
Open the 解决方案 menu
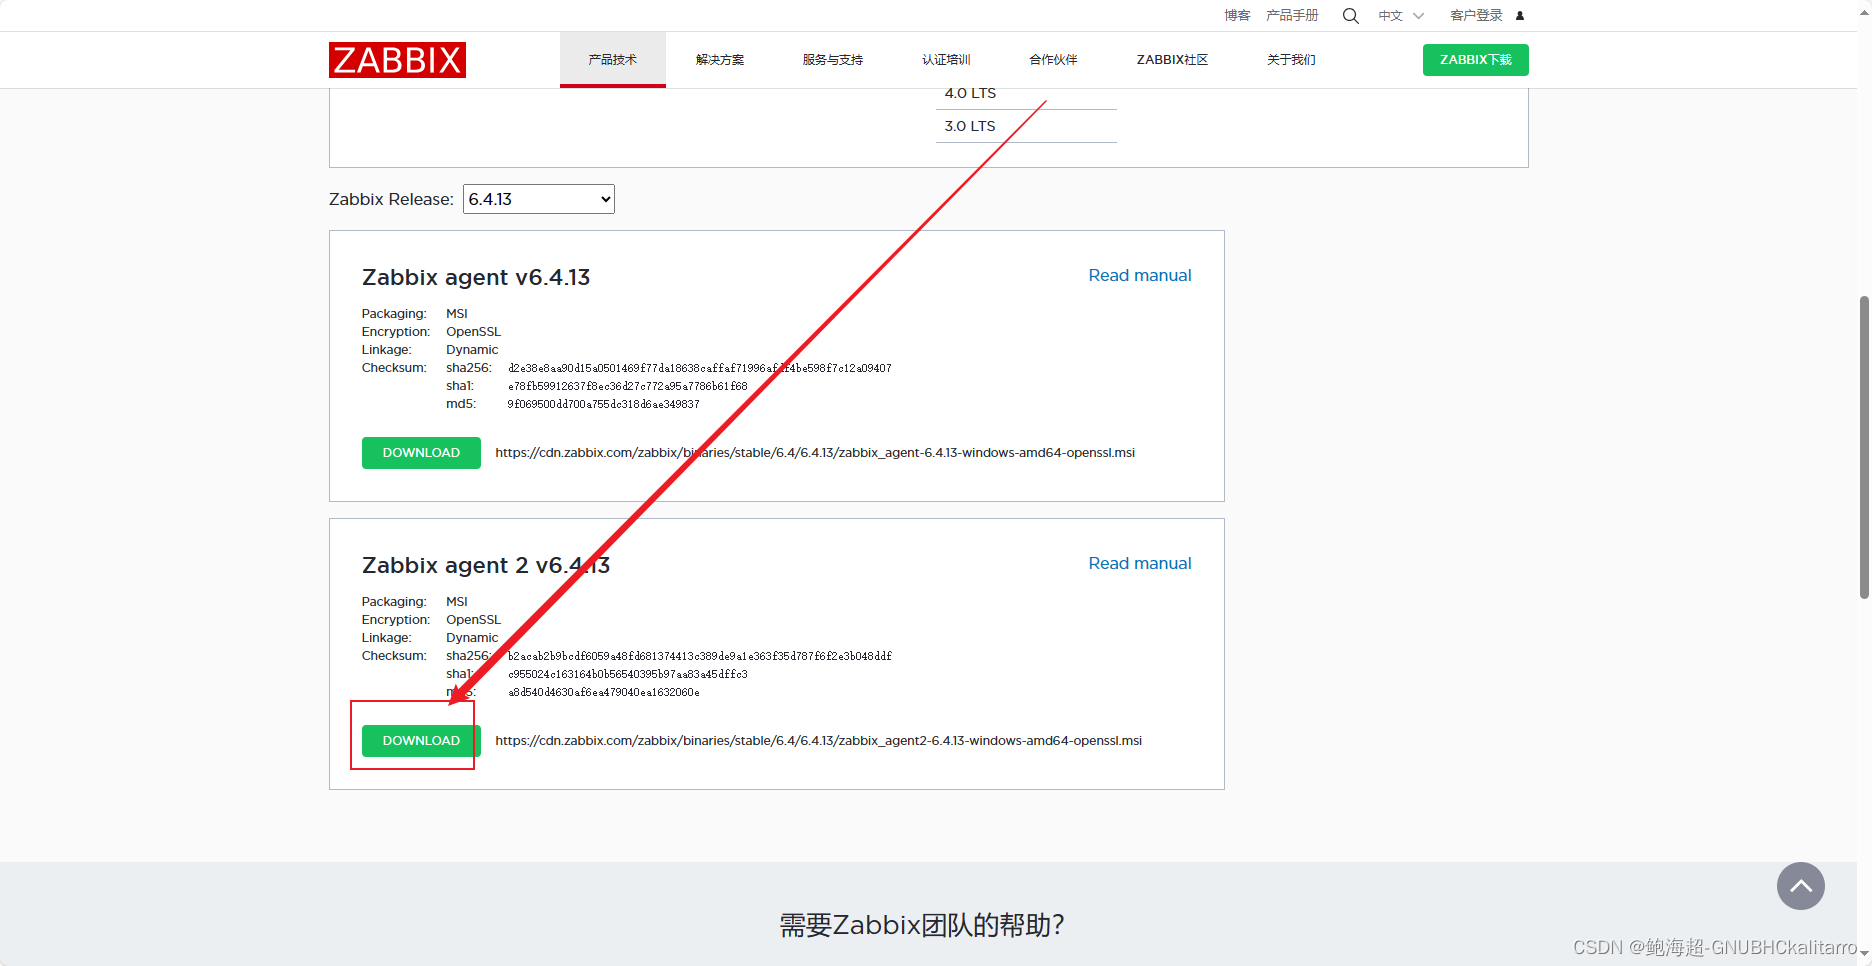[720, 60]
